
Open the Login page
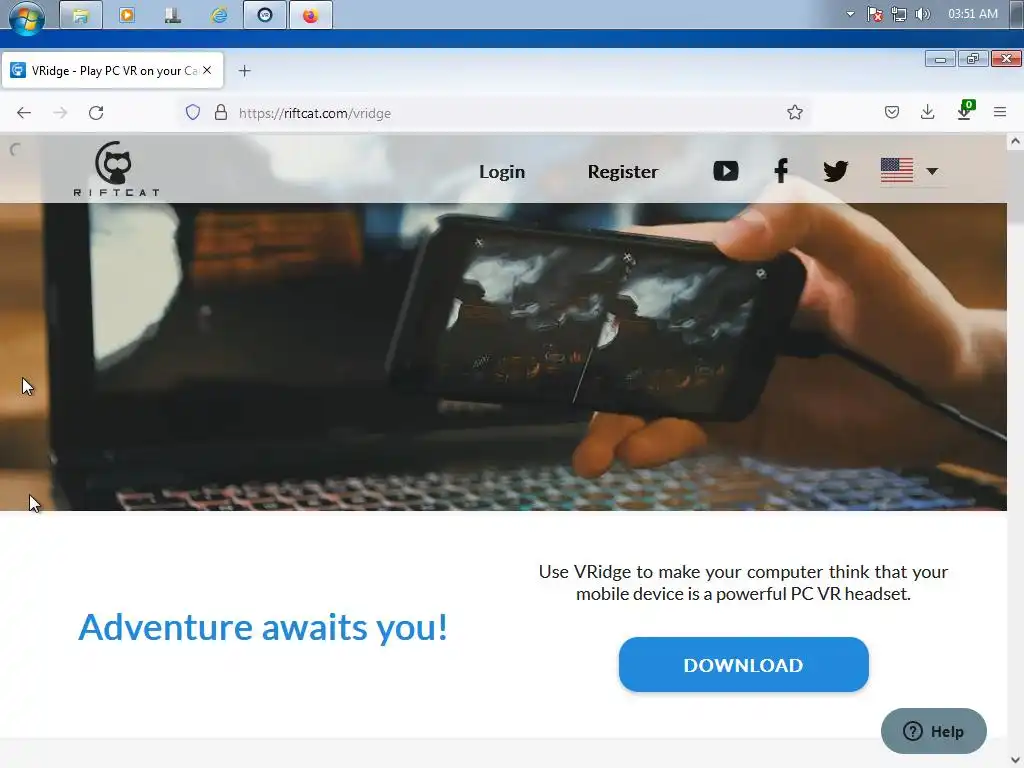click(502, 172)
